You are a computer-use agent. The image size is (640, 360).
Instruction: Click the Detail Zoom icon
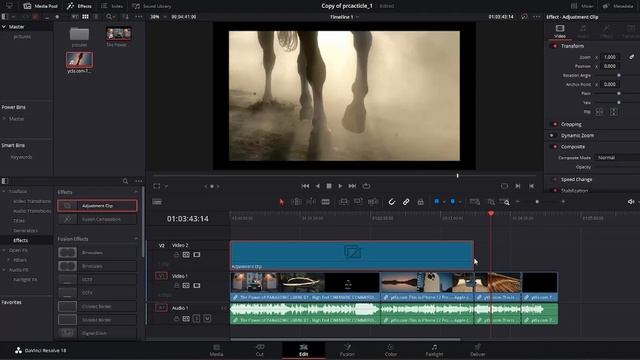pyautogui.click(x=491, y=202)
